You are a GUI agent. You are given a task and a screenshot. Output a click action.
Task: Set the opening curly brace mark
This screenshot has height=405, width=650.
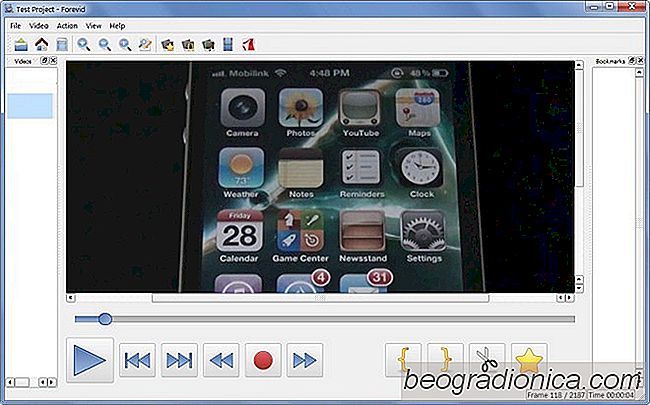pos(403,360)
